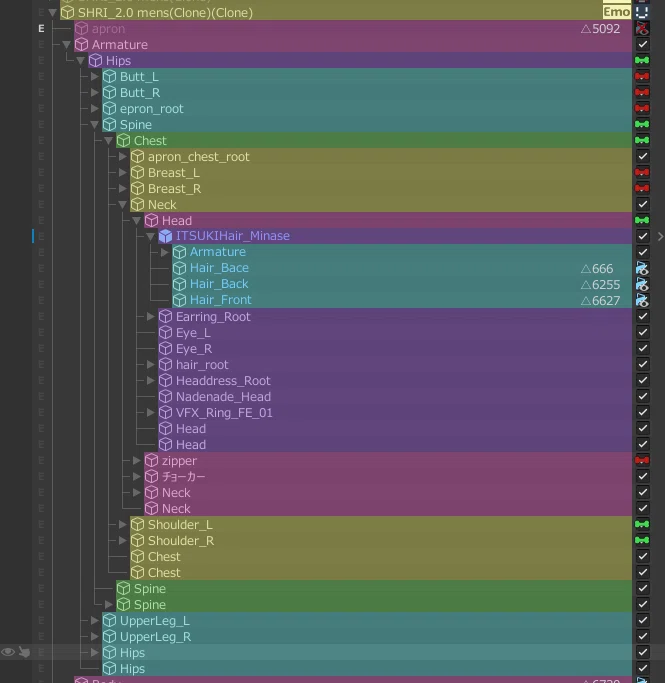Viewport: 665px width, 683px height.
Task: Click the cube icon beside Nadenade_Head
Action: coord(165,396)
